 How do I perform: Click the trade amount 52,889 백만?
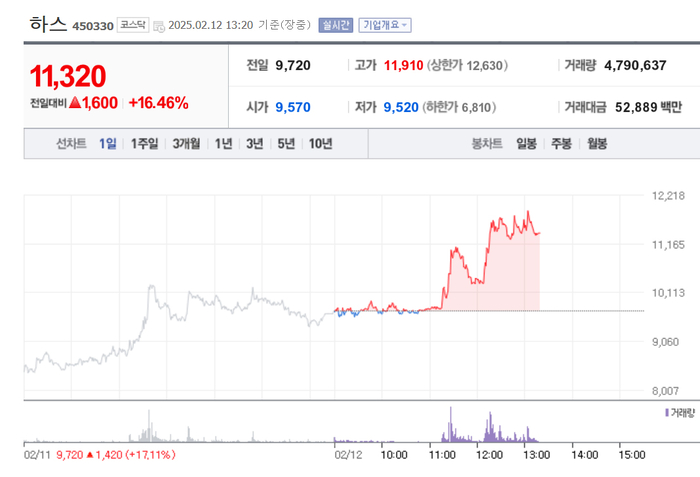[648, 107]
